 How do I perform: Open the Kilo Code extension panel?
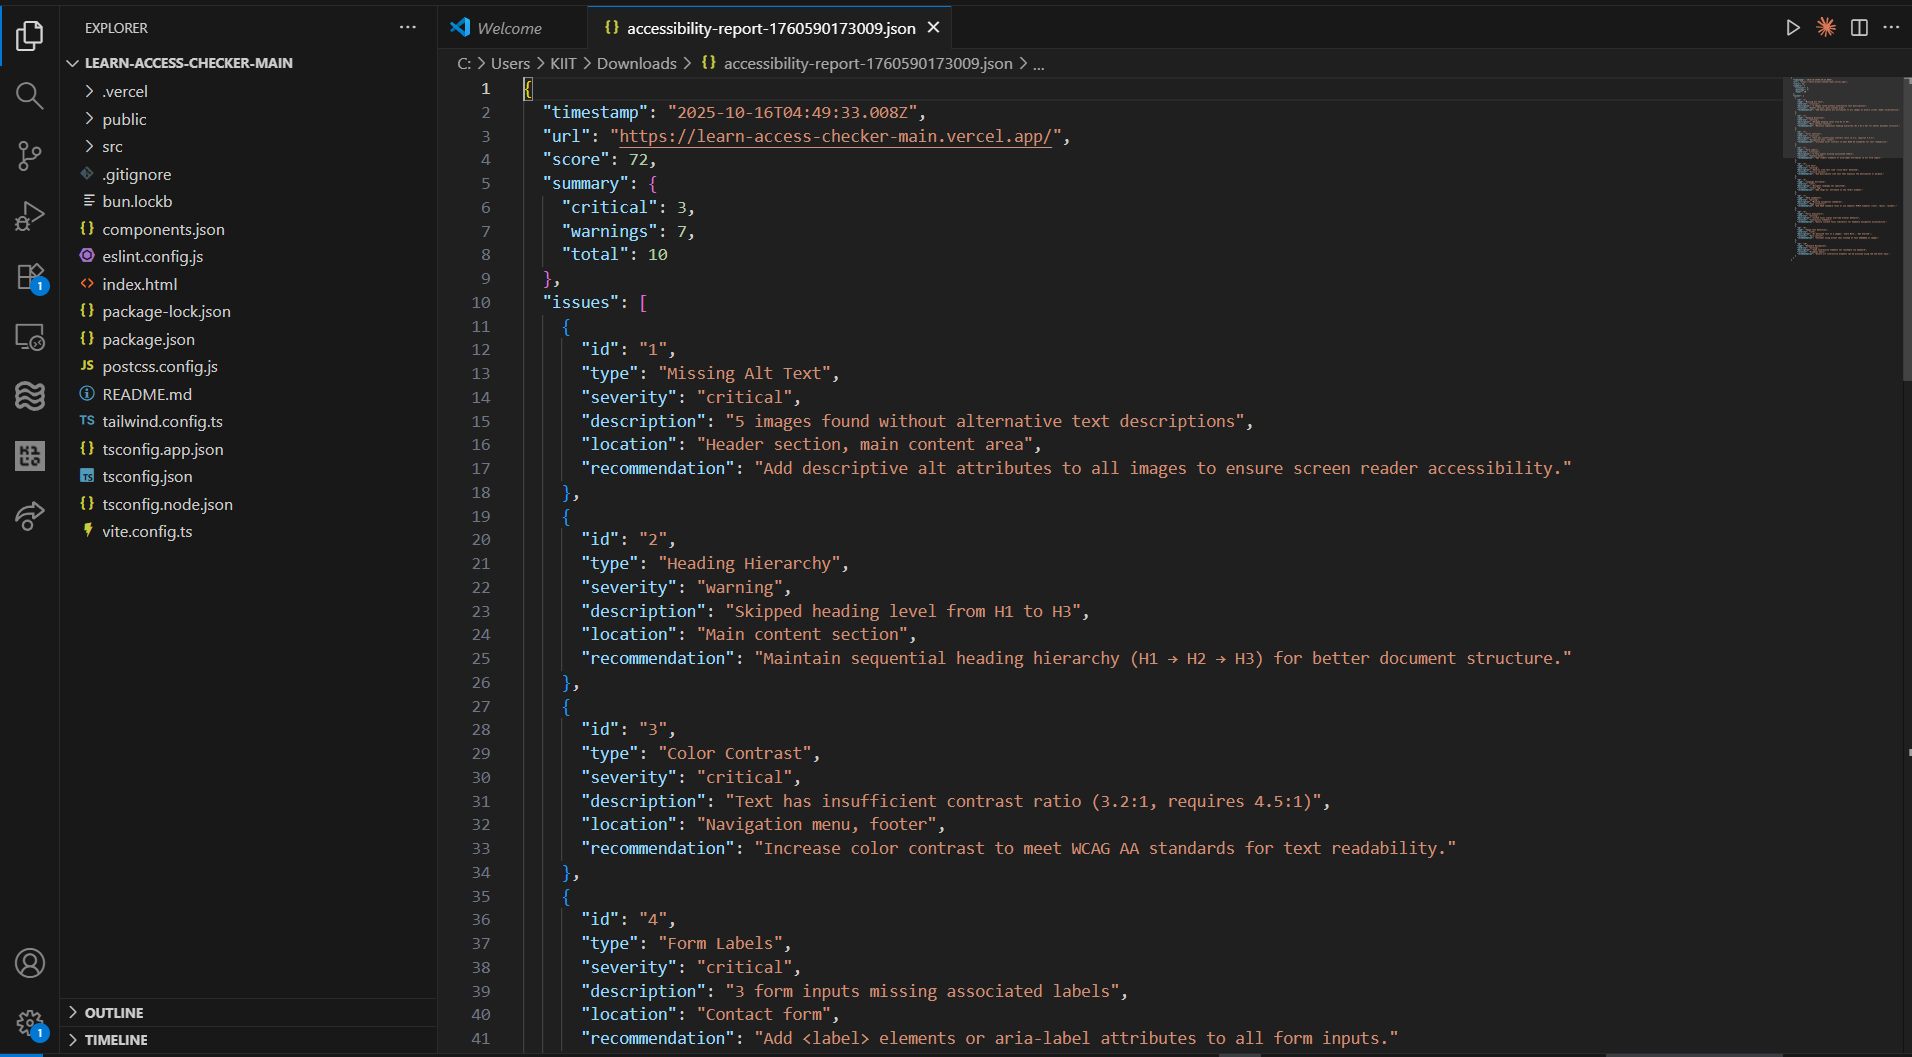click(x=30, y=456)
